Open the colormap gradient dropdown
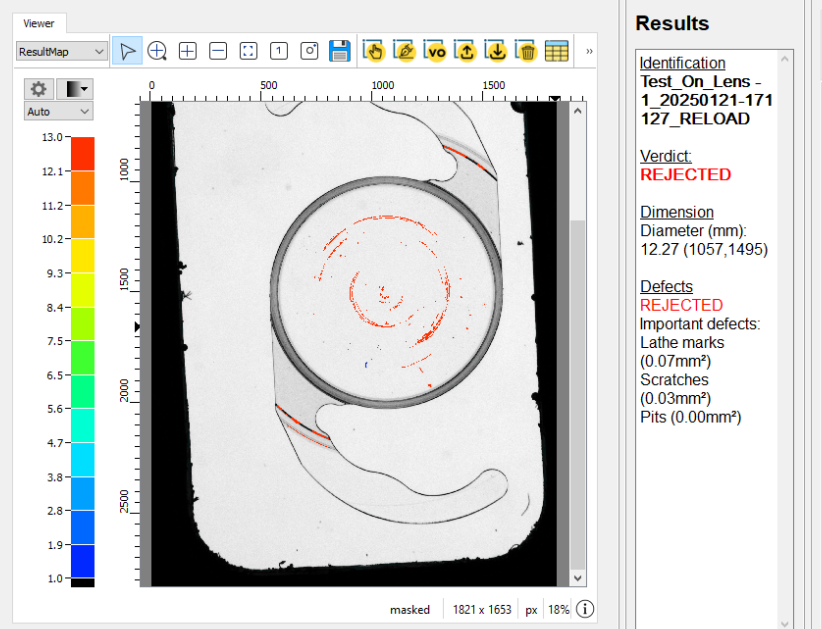Image resolution: width=822 pixels, height=629 pixels. 76,90
